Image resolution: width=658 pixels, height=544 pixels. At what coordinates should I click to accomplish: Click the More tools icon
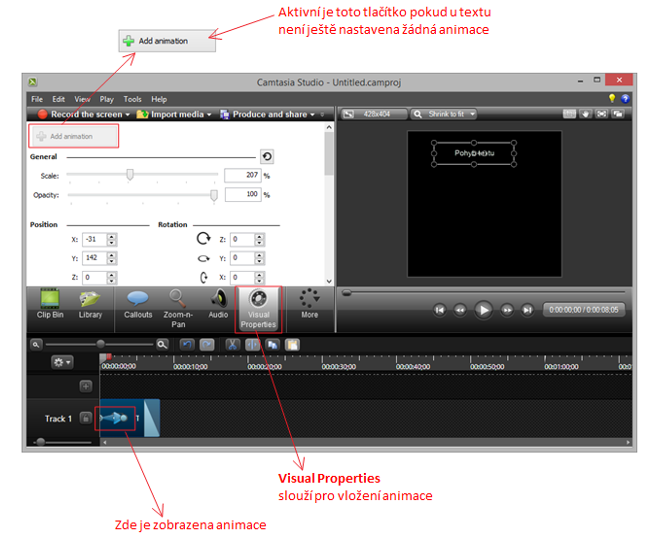[x=309, y=304]
